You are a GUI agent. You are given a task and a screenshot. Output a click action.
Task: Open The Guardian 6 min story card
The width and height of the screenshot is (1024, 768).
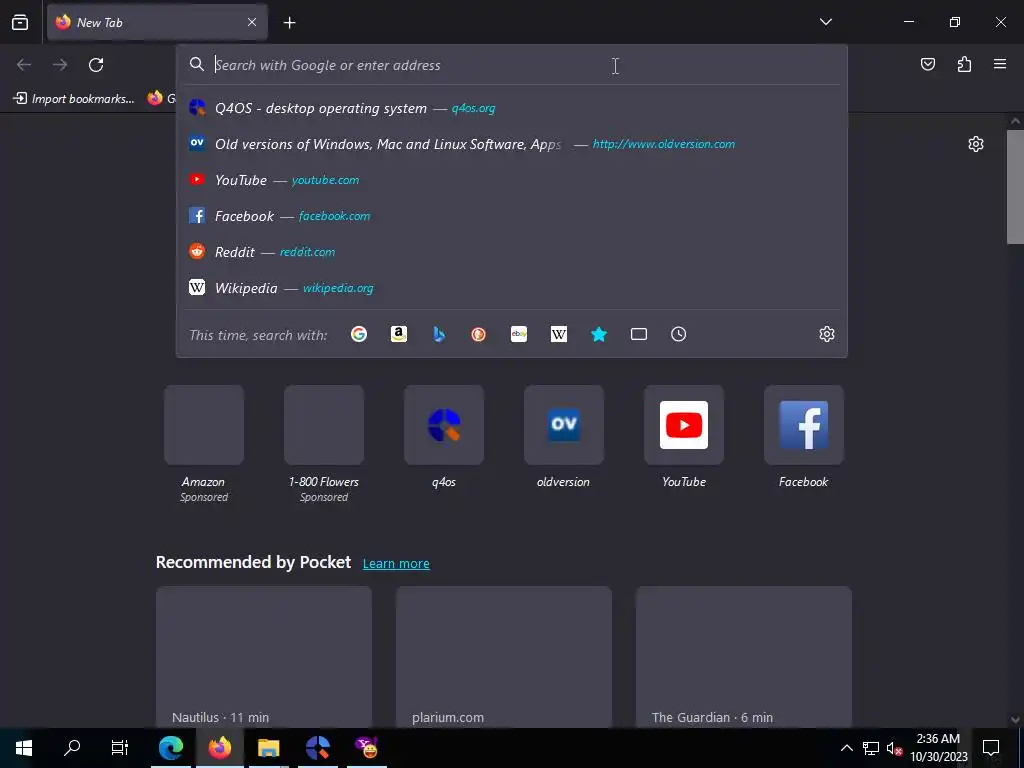tap(744, 657)
